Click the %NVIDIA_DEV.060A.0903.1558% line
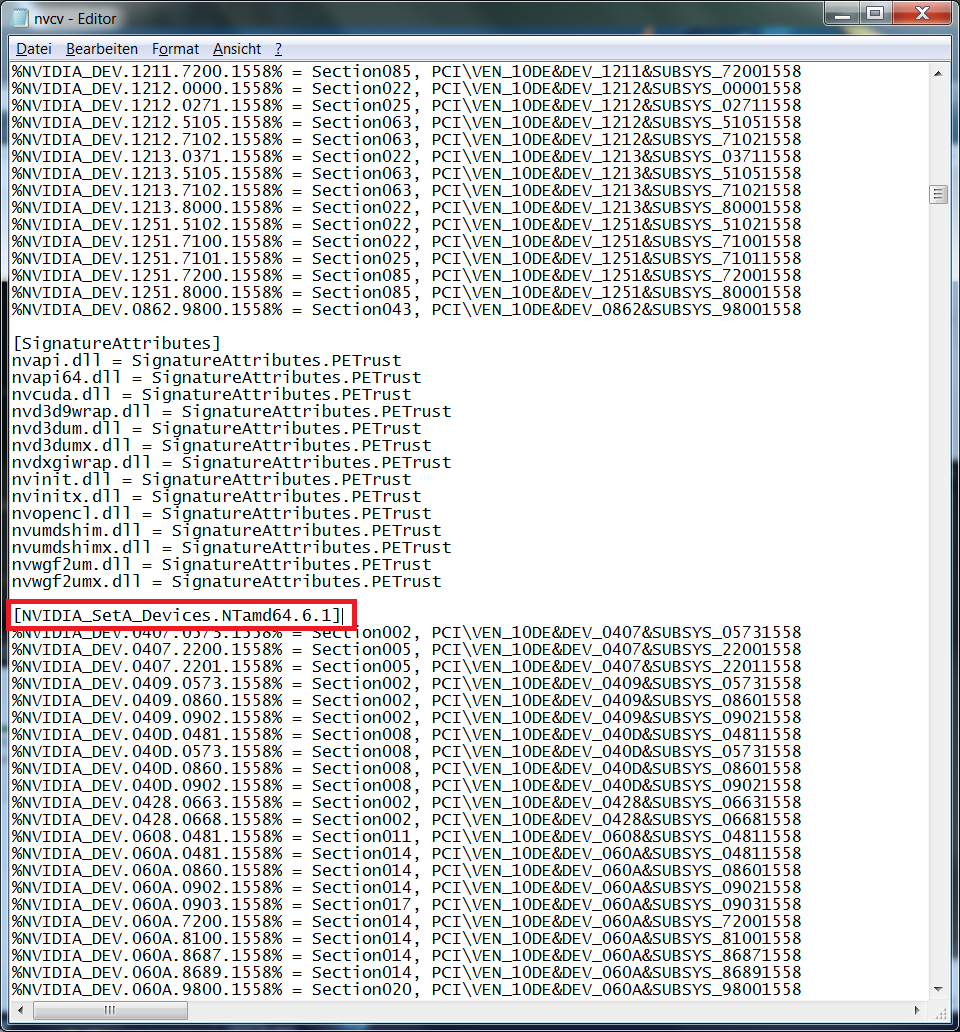Viewport: 960px width, 1032px height. coord(407,905)
